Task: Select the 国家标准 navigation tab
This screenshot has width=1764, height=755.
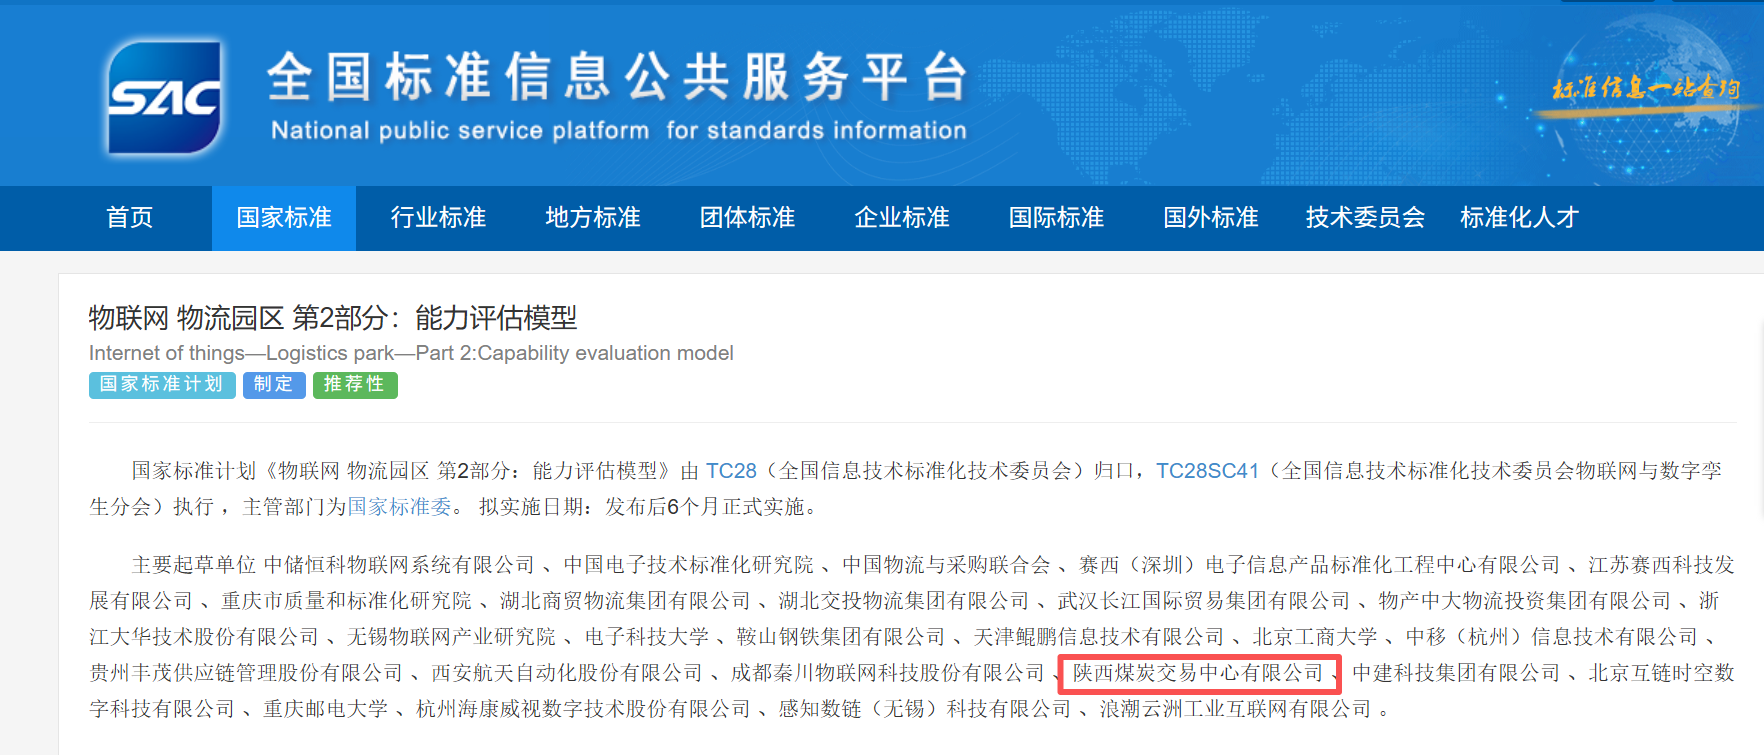Action: (284, 218)
